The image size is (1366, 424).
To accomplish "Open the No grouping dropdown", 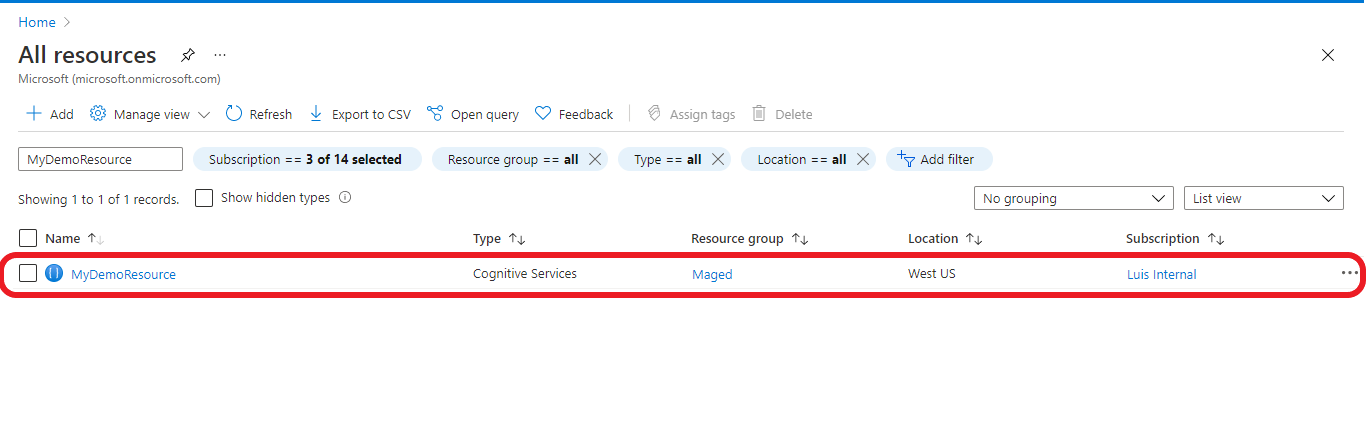I will click(1073, 198).
